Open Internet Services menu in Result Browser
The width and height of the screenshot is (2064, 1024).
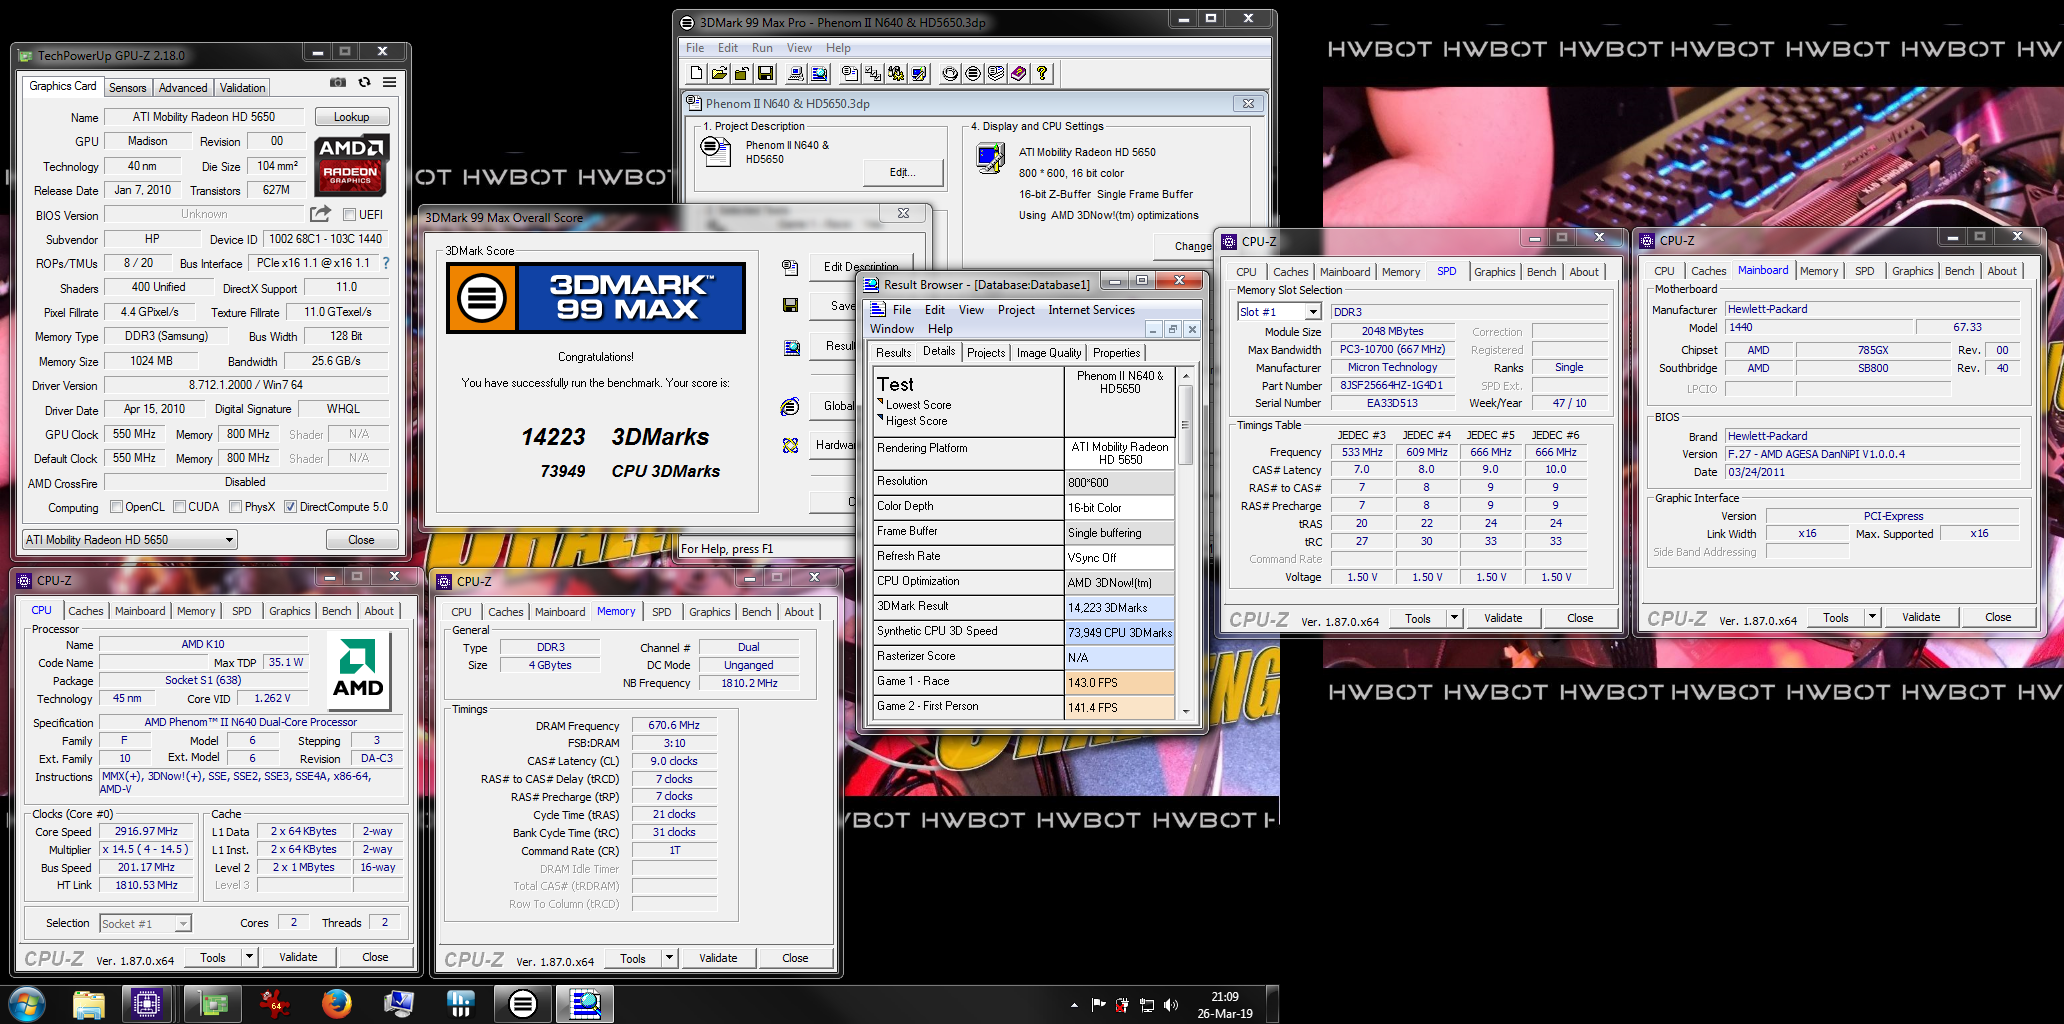click(x=1091, y=310)
